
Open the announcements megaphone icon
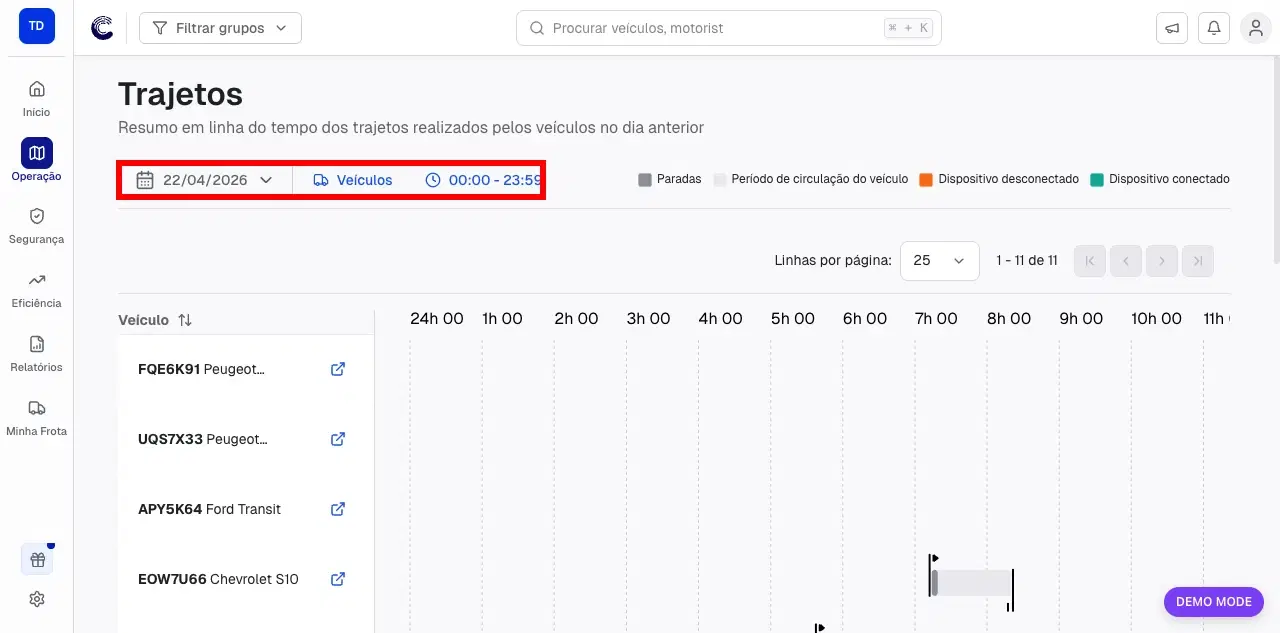coord(1172,28)
